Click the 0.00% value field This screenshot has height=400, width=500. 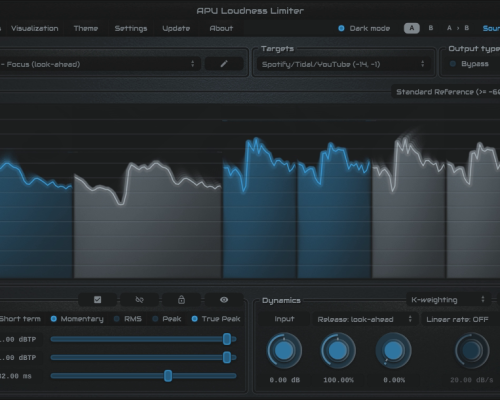[x=394, y=380]
